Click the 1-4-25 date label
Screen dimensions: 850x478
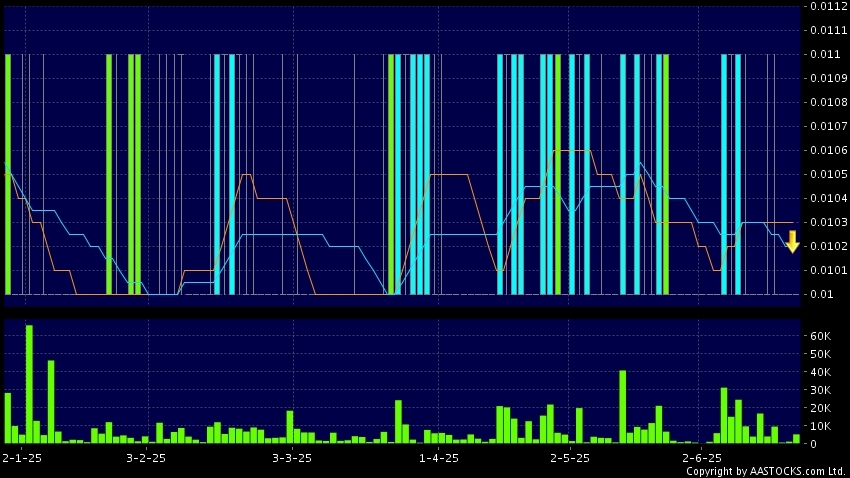439,458
